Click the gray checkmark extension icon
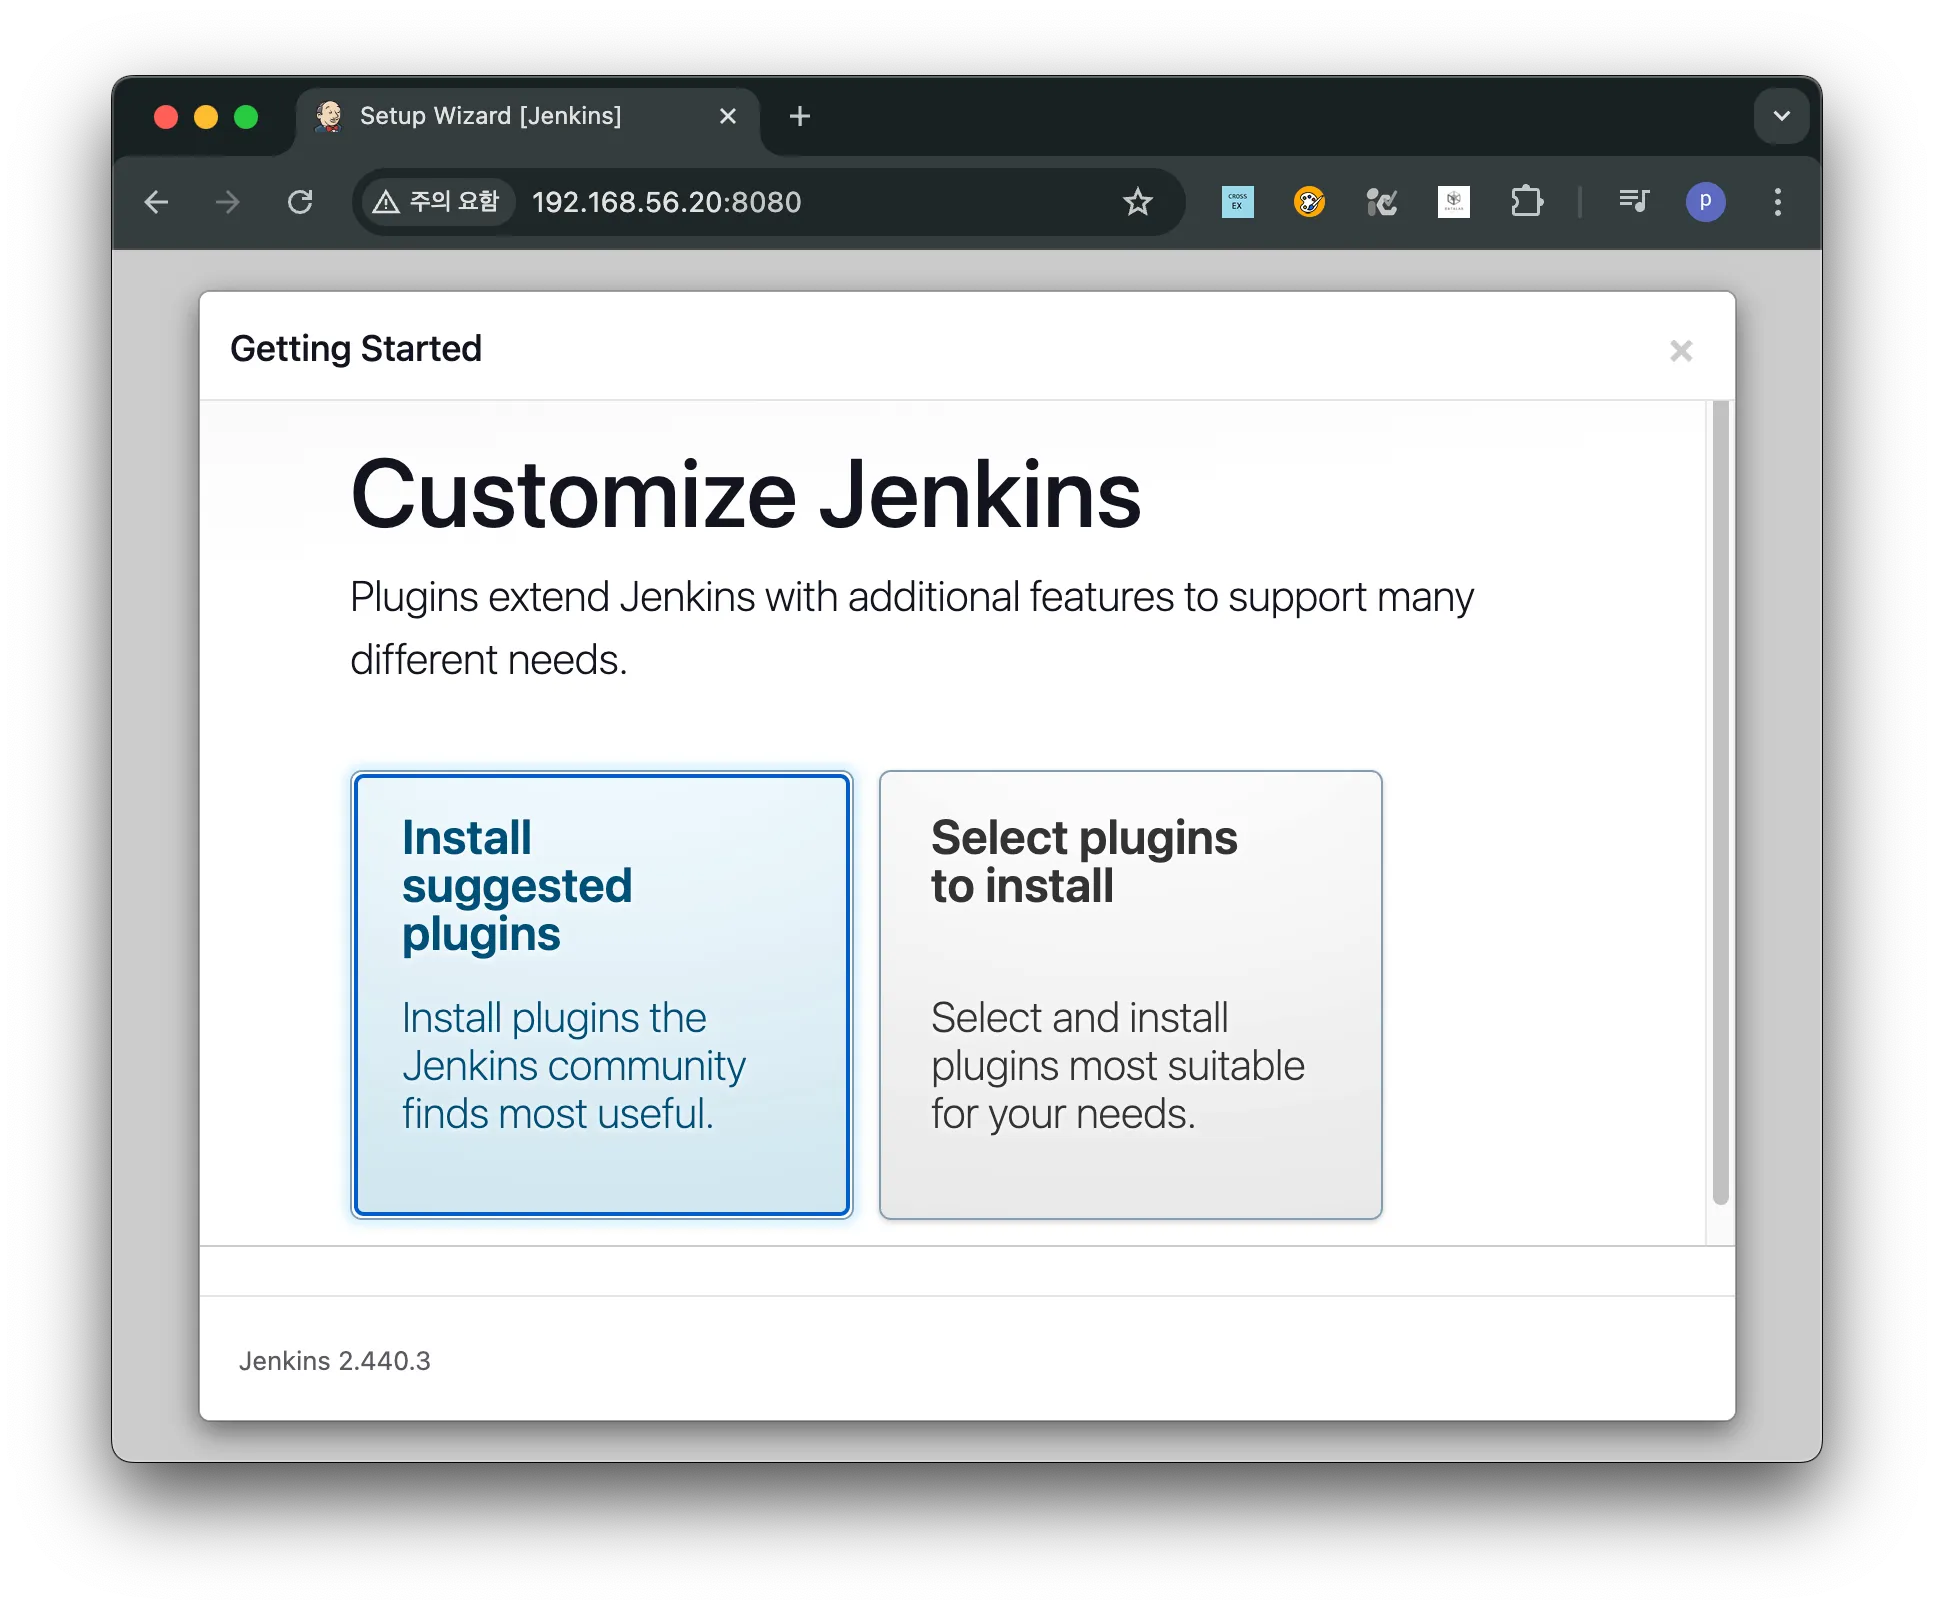Screen dimensions: 1934x1610 (1381, 202)
